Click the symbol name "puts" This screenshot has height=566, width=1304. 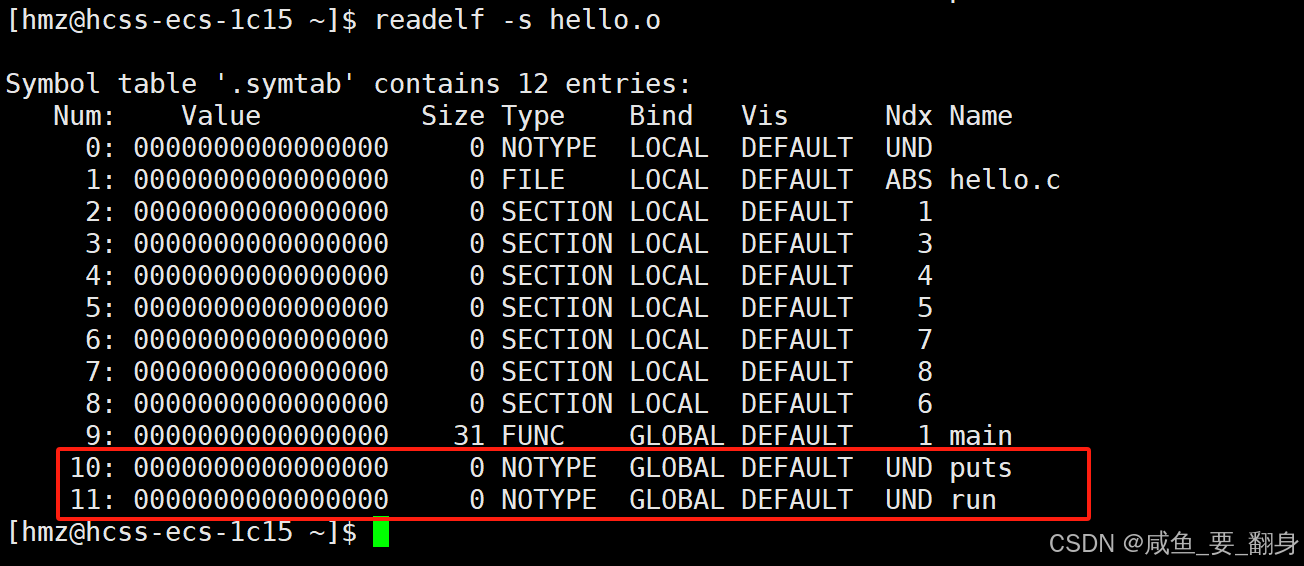(x=981, y=469)
